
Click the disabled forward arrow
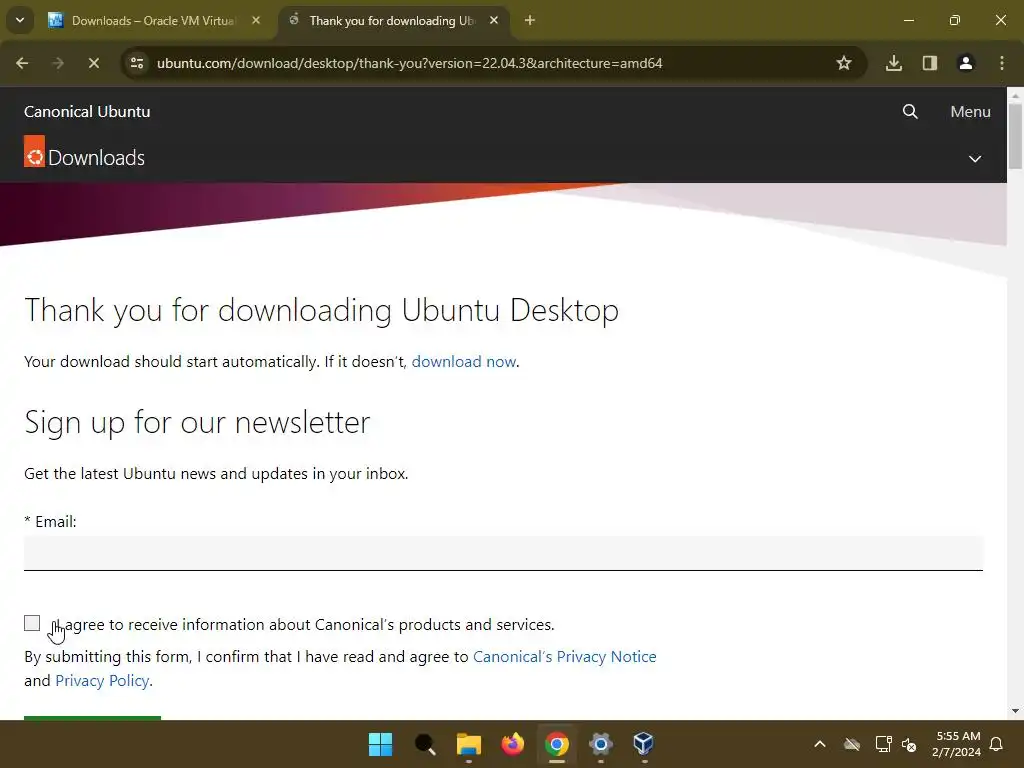coord(58,63)
